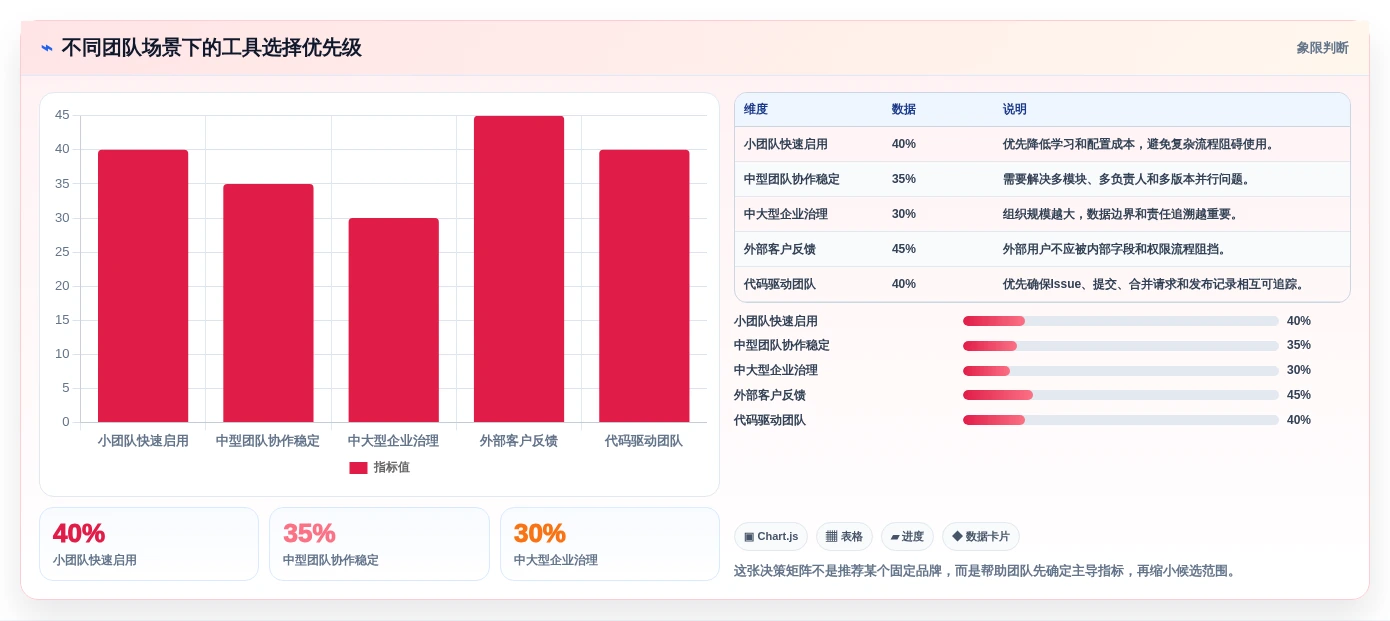Open the 40% 小团队快速启用 data card
This screenshot has width=1390, height=621.
[x=149, y=544]
